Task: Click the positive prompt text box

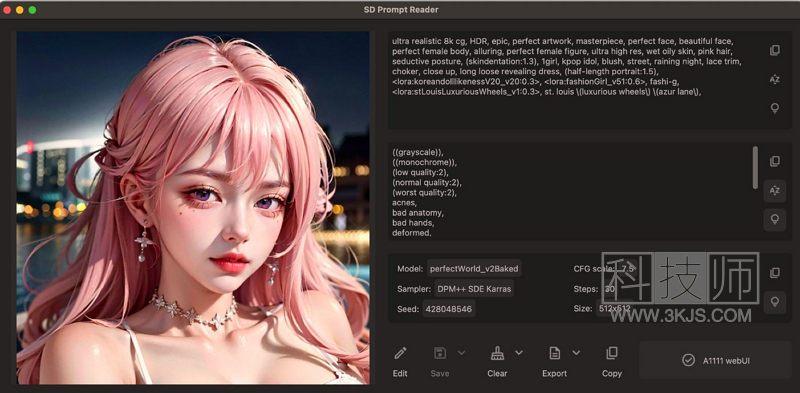Action: click(574, 80)
